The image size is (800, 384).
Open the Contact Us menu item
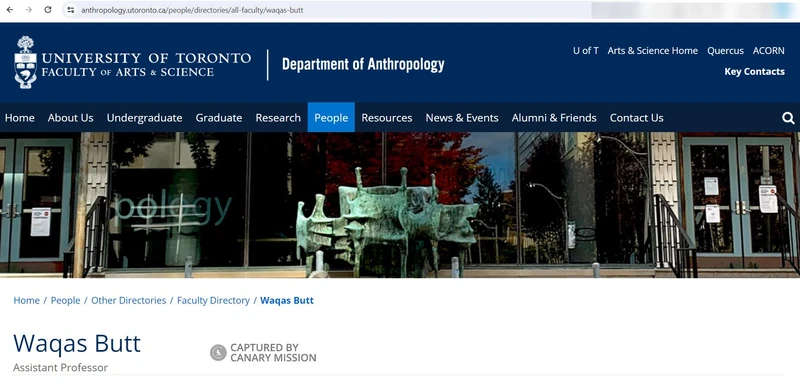click(x=636, y=118)
